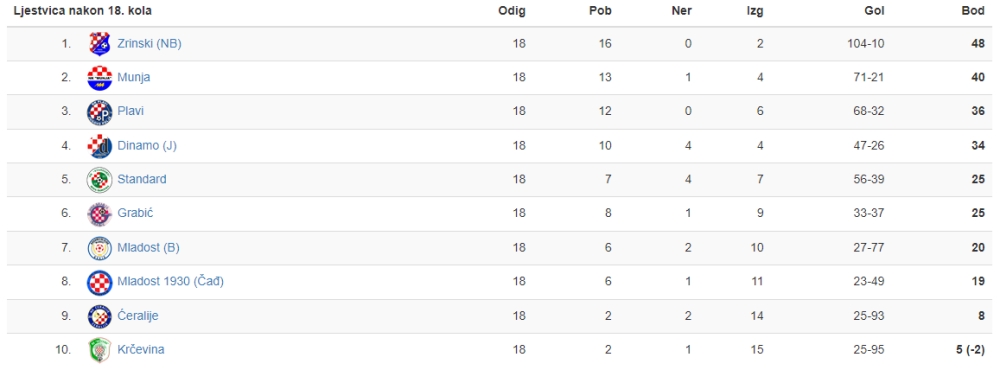Click the Bod column header
This screenshot has height=370, width=1000.
pos(973,11)
